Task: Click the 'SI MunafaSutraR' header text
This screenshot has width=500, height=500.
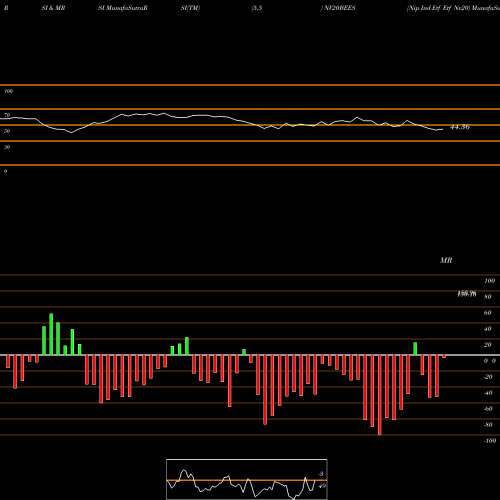Action: pyautogui.click(x=123, y=8)
